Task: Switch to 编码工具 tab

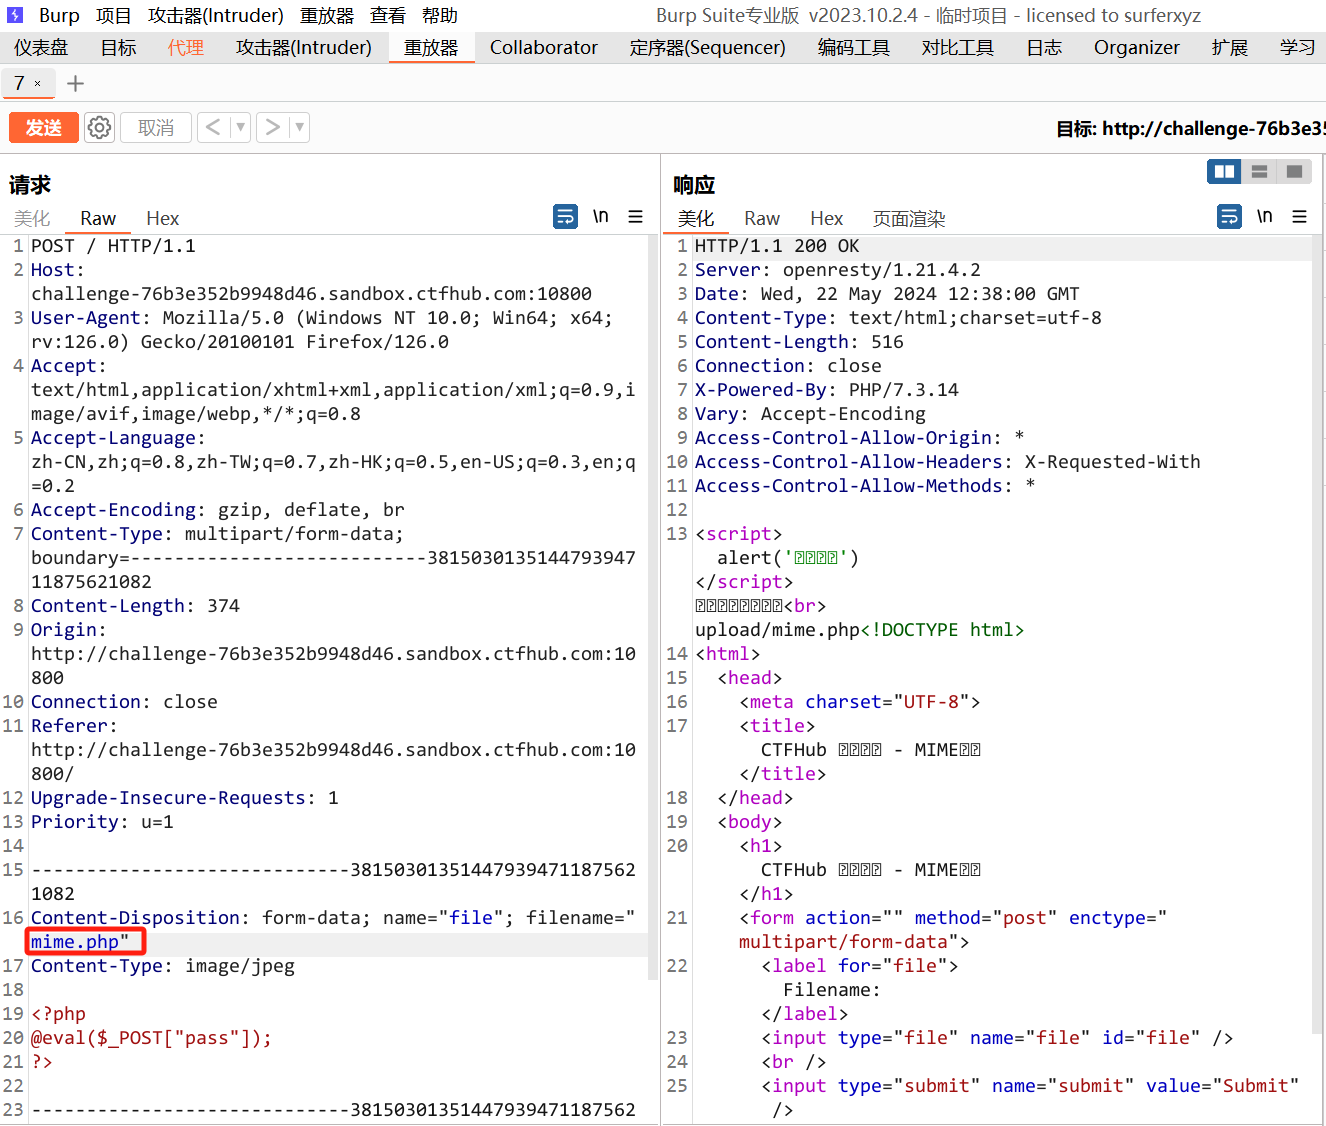Action: 854,47
